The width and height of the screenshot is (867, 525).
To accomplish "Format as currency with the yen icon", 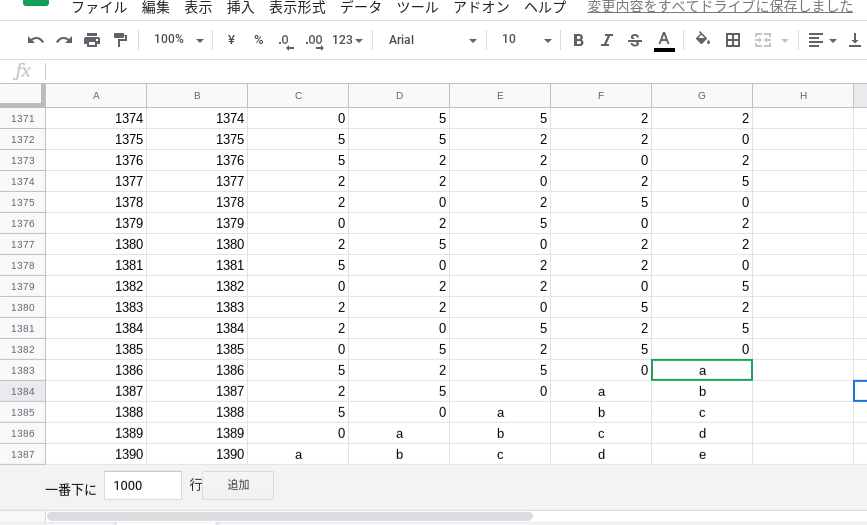I will pyautogui.click(x=231, y=39).
